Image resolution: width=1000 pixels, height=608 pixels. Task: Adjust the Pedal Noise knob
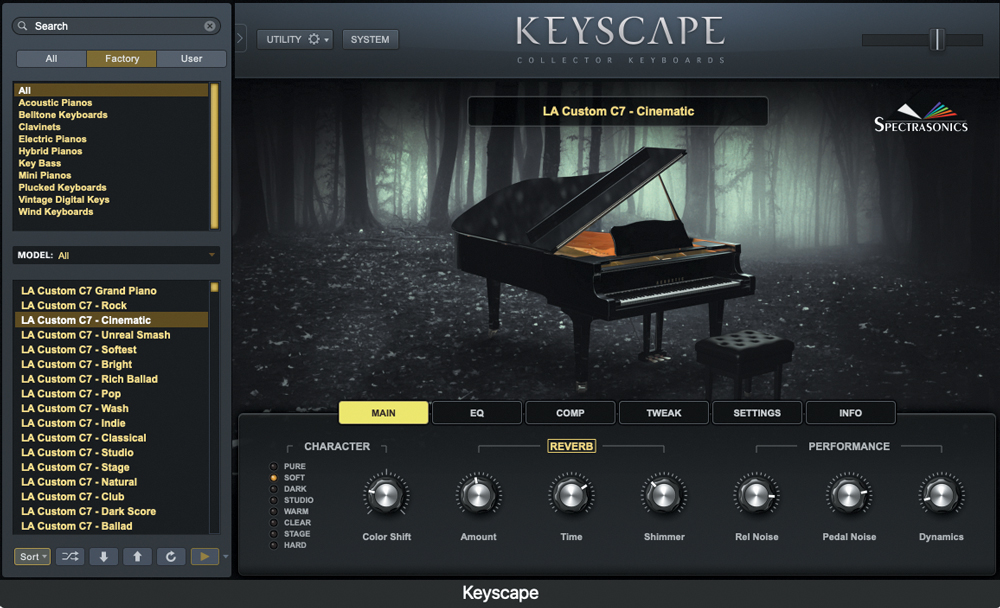click(849, 494)
